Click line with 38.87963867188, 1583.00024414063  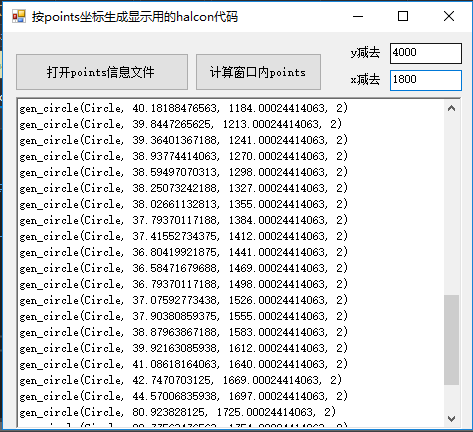[183, 332]
